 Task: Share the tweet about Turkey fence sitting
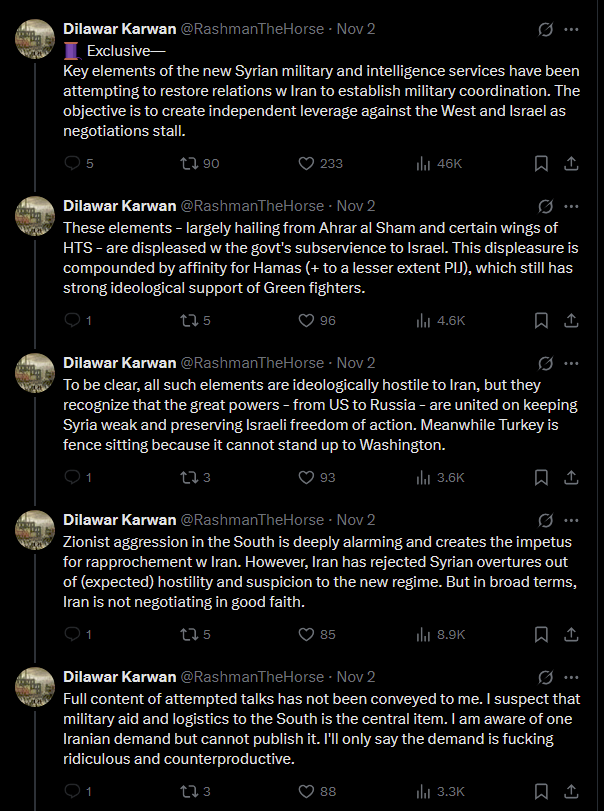point(572,478)
